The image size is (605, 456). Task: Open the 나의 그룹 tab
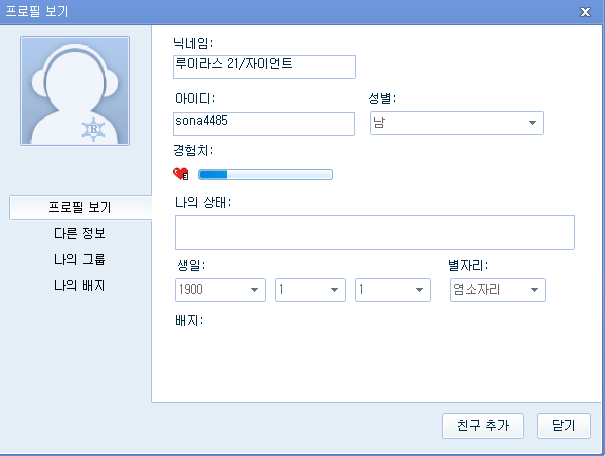pyautogui.click(x=79, y=260)
